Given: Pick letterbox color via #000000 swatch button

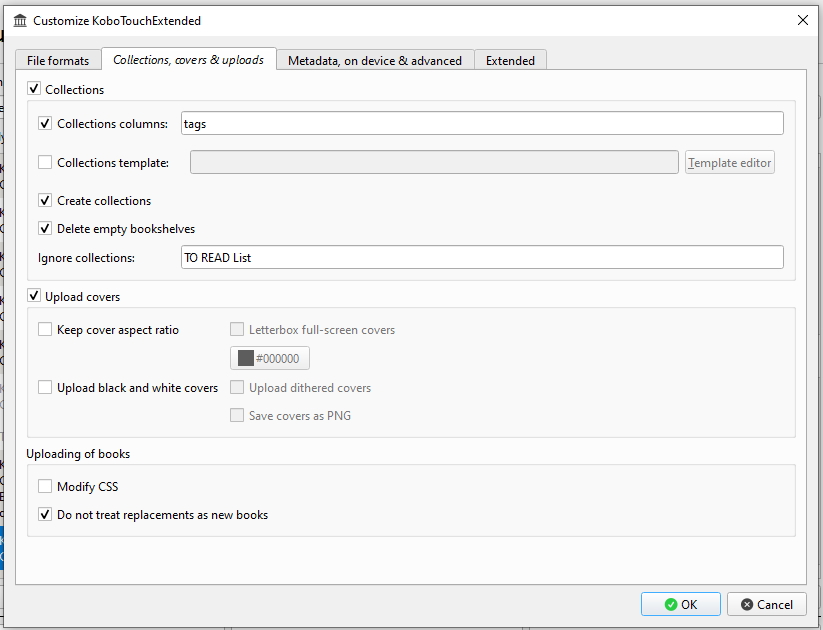Looking at the screenshot, I should [x=270, y=358].
